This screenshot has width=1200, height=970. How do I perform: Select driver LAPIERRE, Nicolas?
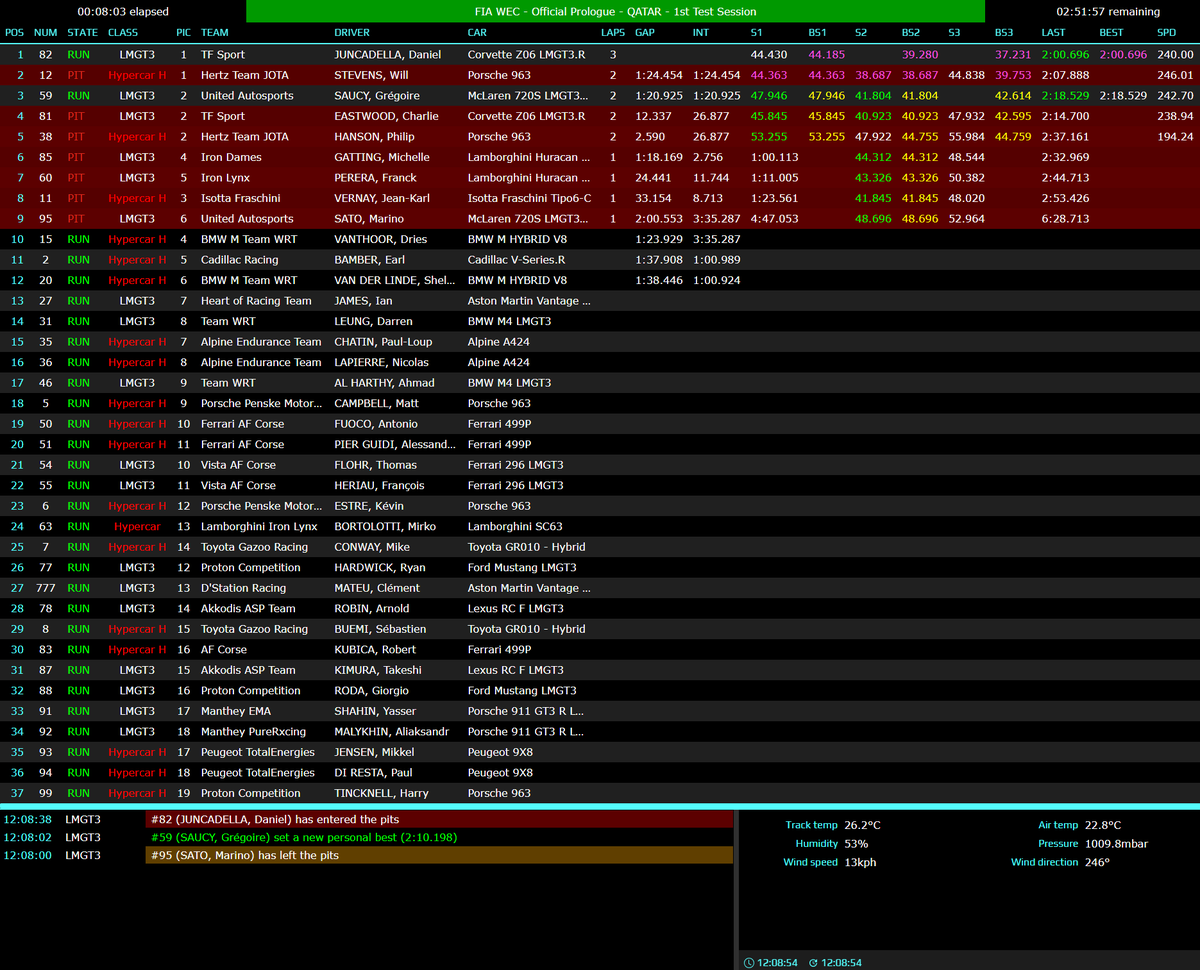click(381, 362)
